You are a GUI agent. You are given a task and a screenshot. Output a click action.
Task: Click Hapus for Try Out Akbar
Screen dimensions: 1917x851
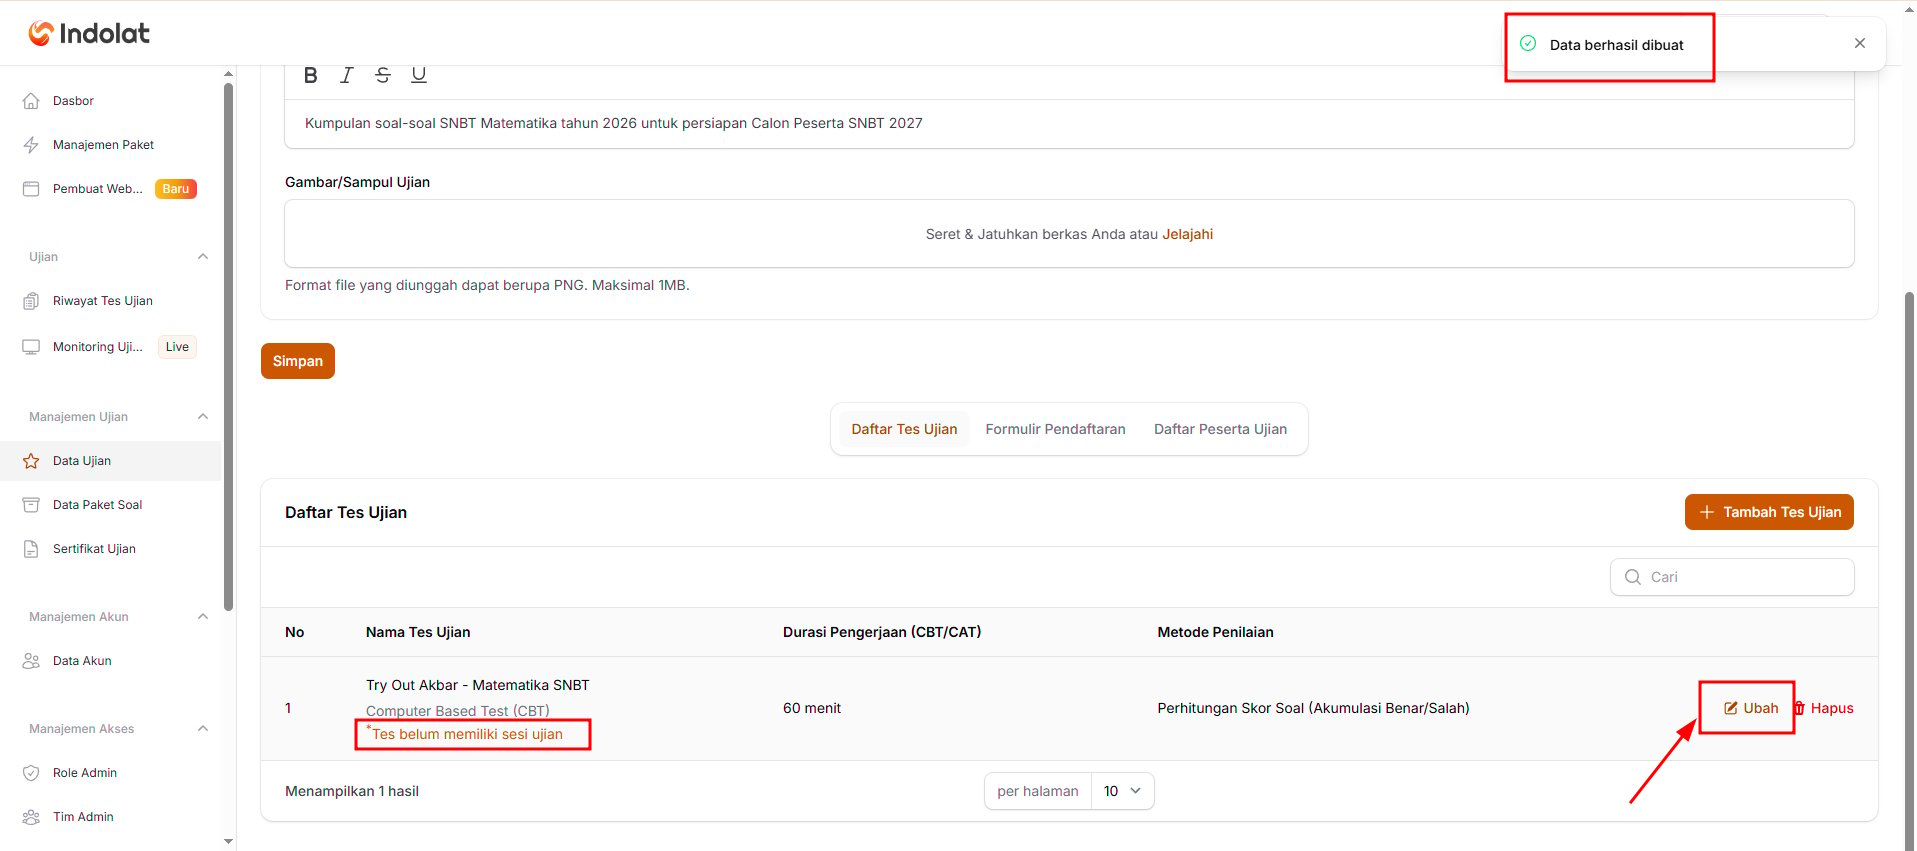coord(1823,708)
